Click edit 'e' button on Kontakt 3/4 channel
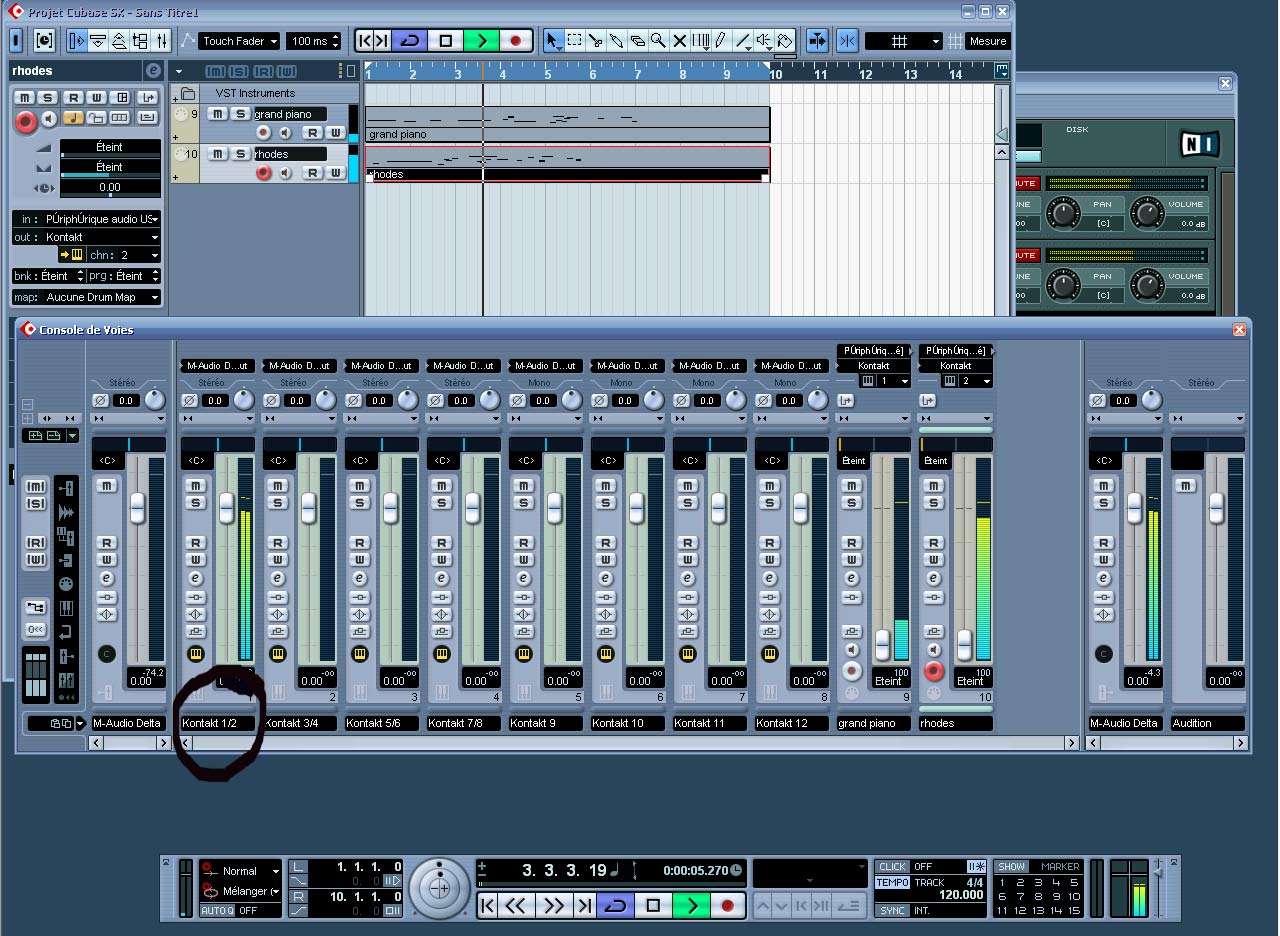The height and width of the screenshot is (936, 1280). click(x=278, y=578)
